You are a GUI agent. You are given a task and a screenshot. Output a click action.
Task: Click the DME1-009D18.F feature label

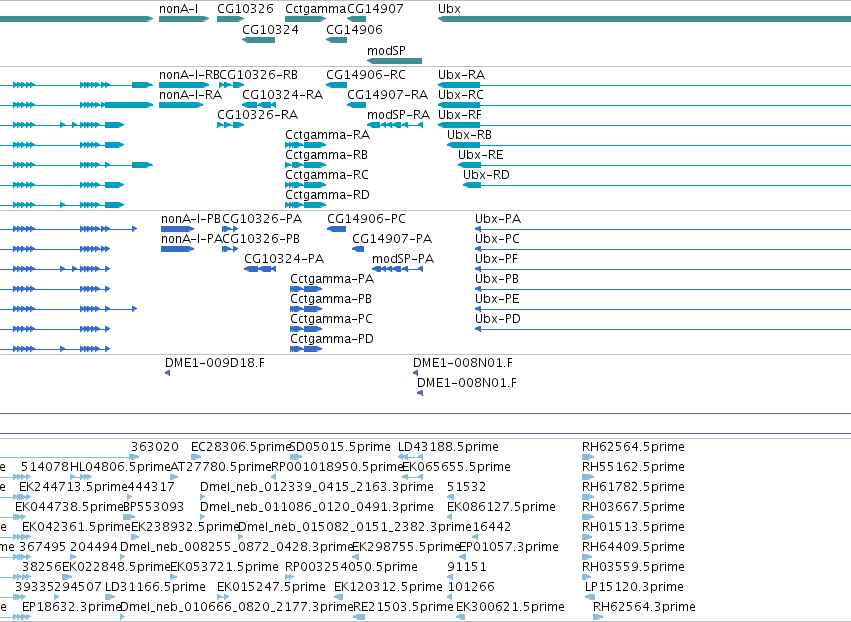pyautogui.click(x=215, y=363)
